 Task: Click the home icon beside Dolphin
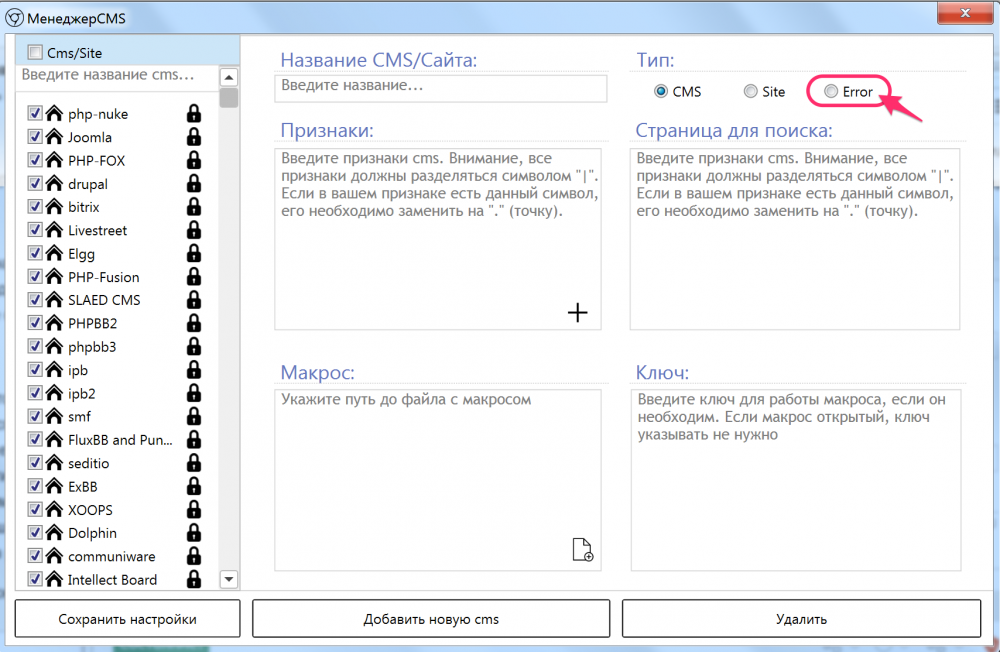point(55,532)
